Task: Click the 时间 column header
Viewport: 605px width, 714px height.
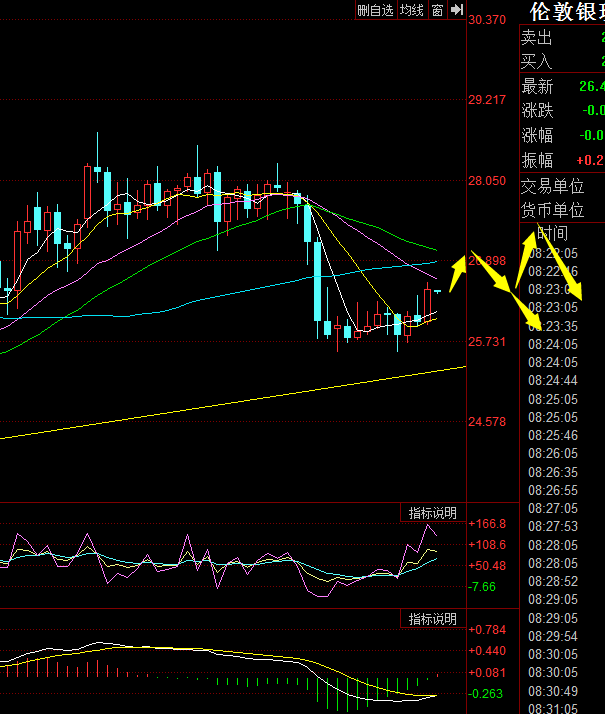Action: 553,234
